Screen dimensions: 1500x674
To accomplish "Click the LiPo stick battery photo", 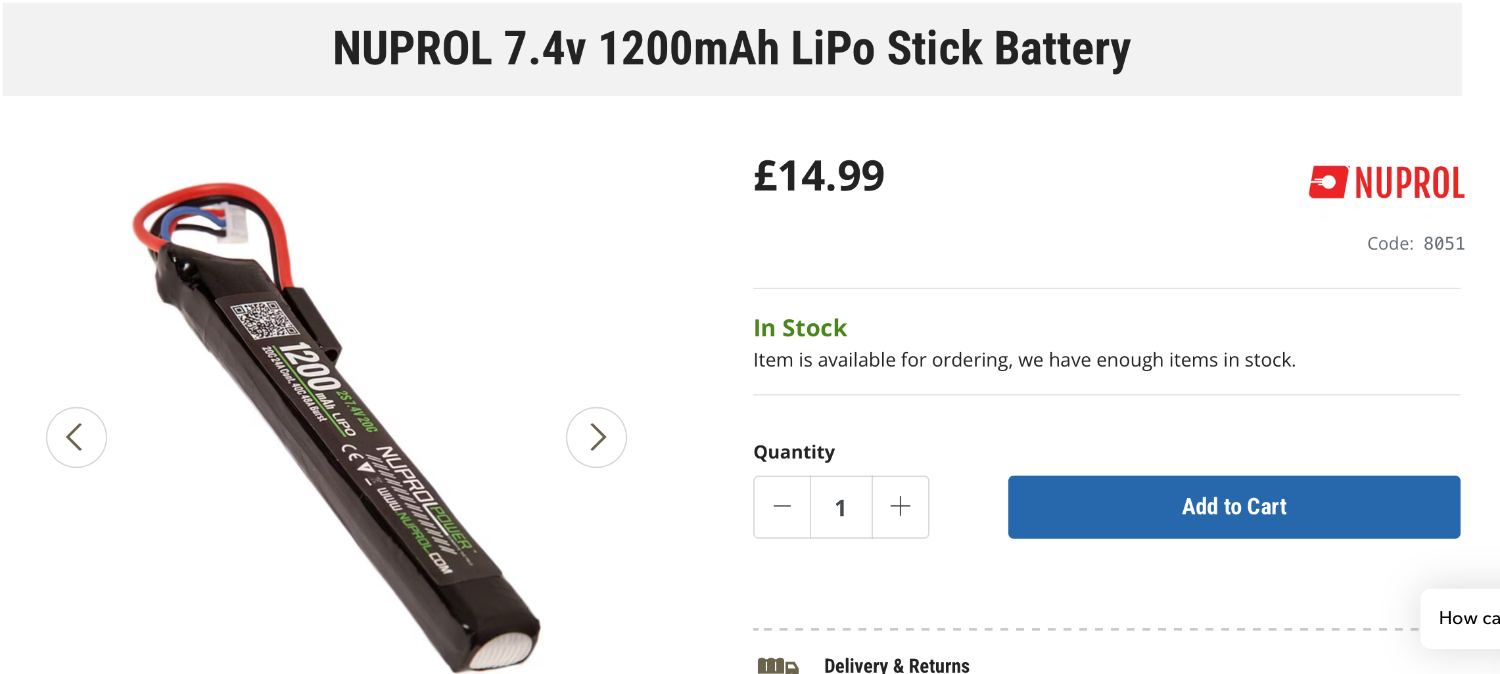I will pos(380,480).
